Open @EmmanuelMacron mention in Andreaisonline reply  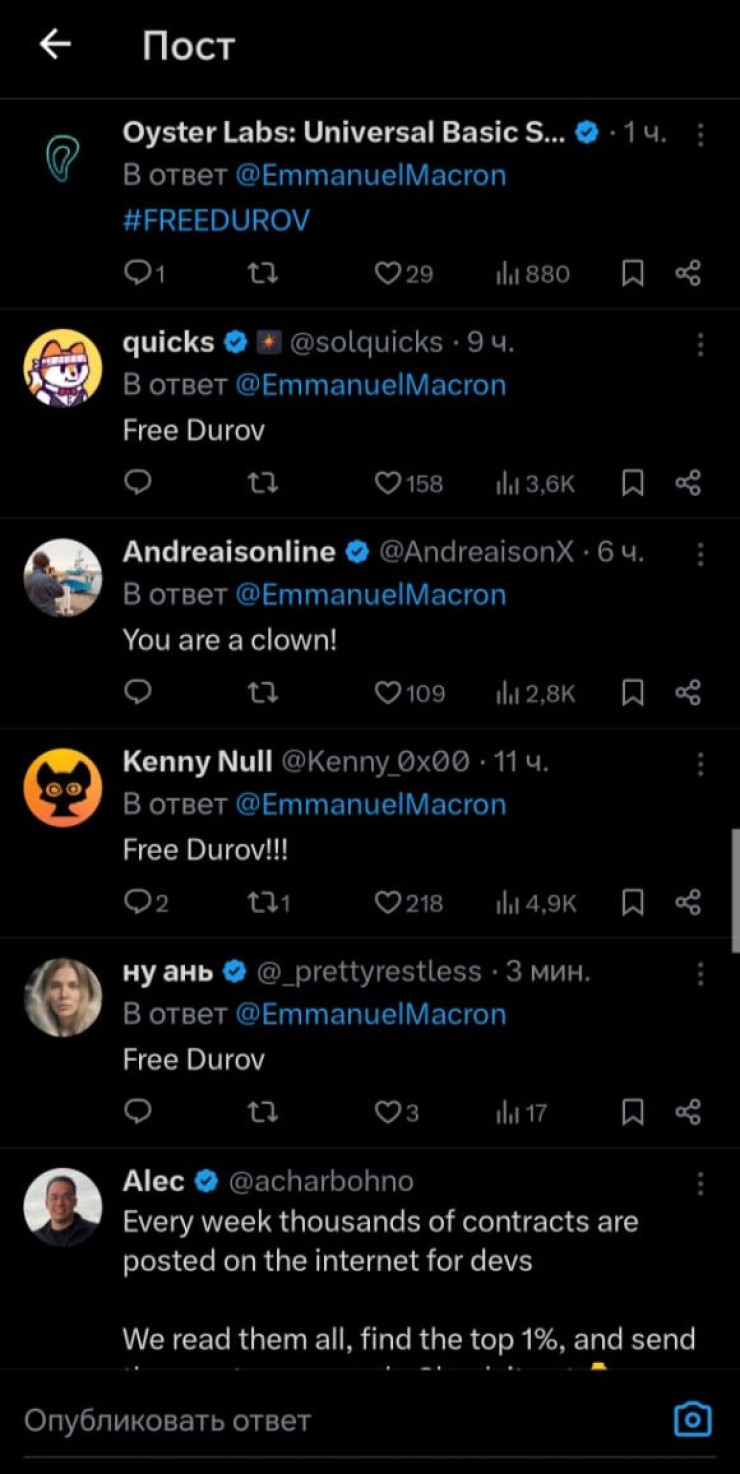(x=370, y=595)
